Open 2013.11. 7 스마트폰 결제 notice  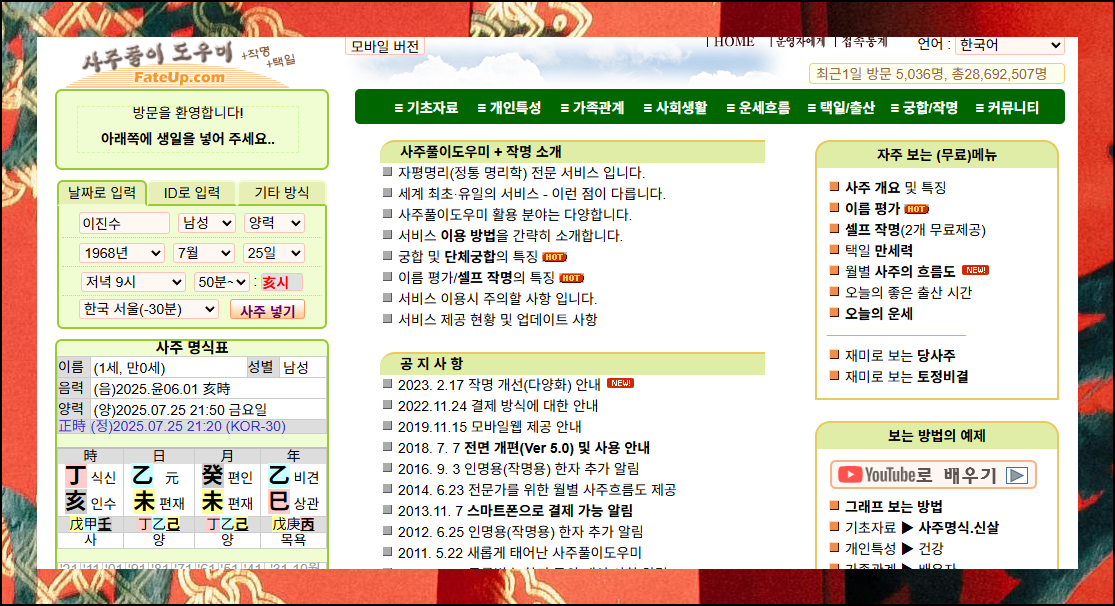[515, 511]
